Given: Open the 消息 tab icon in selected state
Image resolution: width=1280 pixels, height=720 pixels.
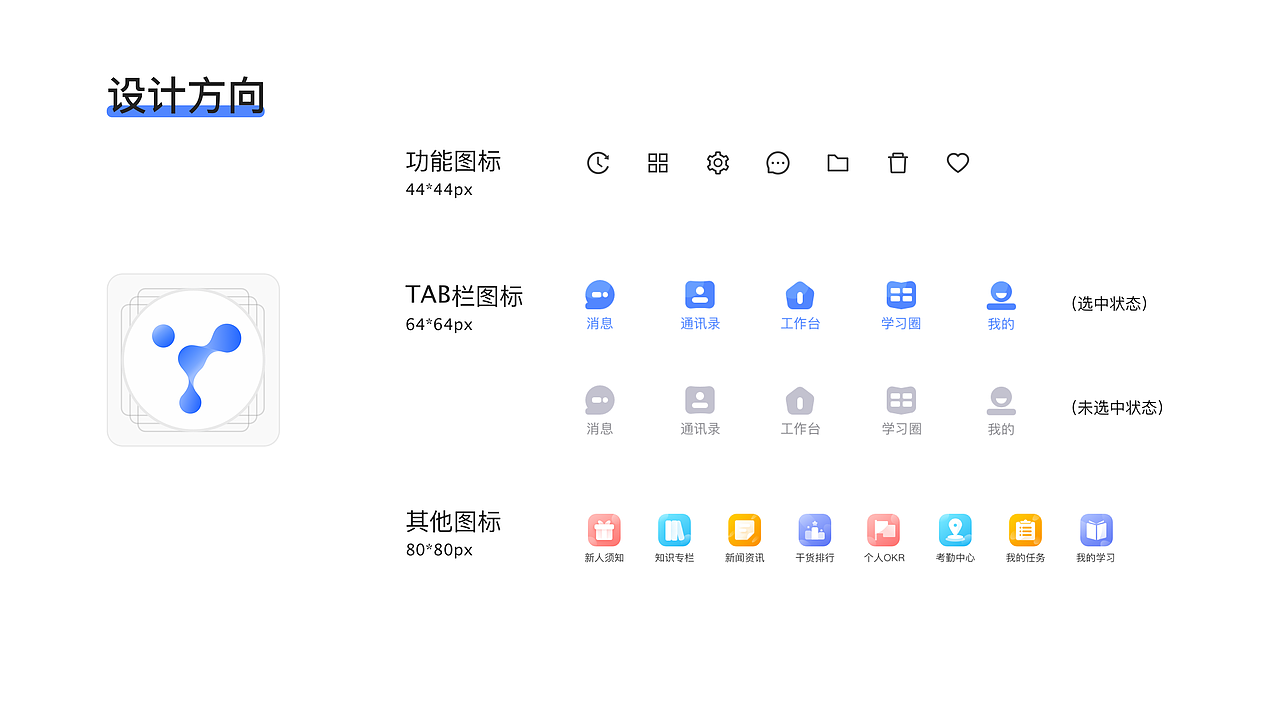Looking at the screenshot, I should [599, 295].
